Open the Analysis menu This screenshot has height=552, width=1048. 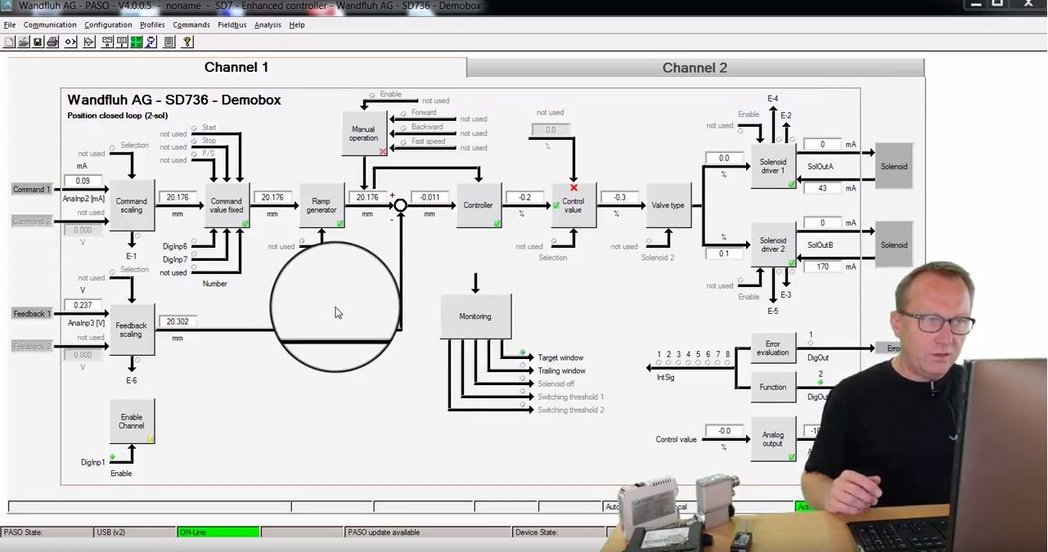[268, 25]
